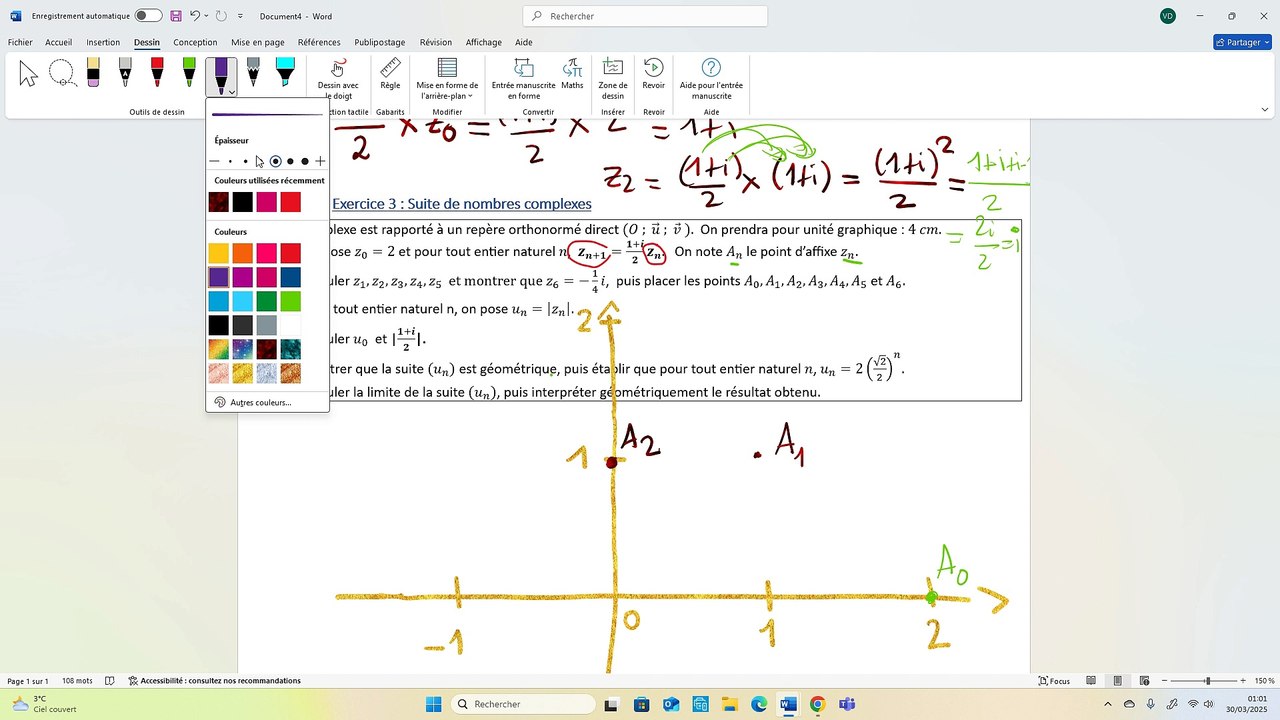Image resolution: width=1280 pixels, height=720 pixels.
Task: Customize the Quick Access Toolbar dropdown
Action: pyautogui.click(x=241, y=16)
